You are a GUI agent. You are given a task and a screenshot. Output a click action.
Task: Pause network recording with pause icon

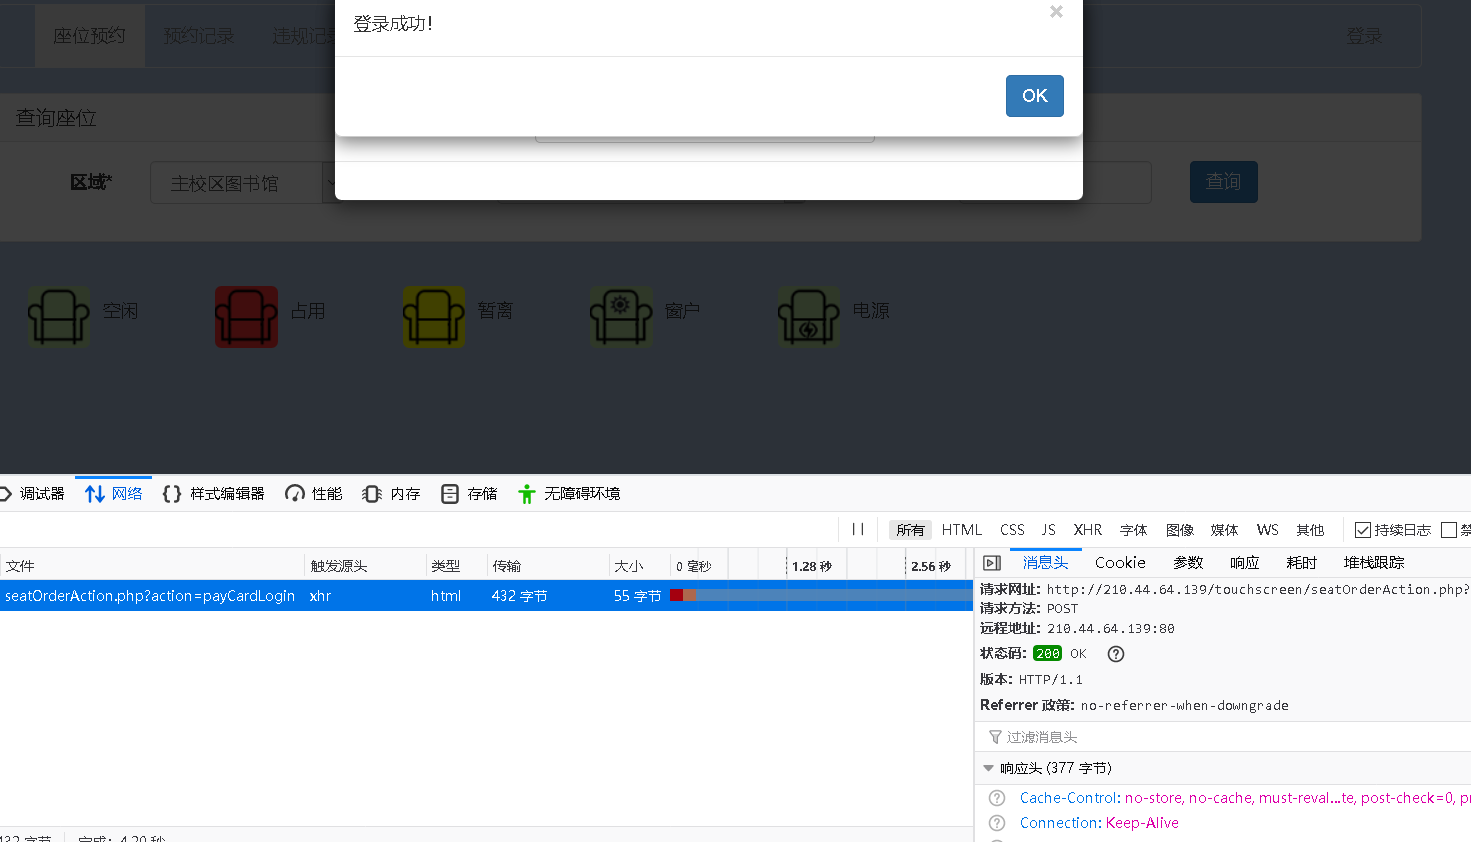(857, 529)
